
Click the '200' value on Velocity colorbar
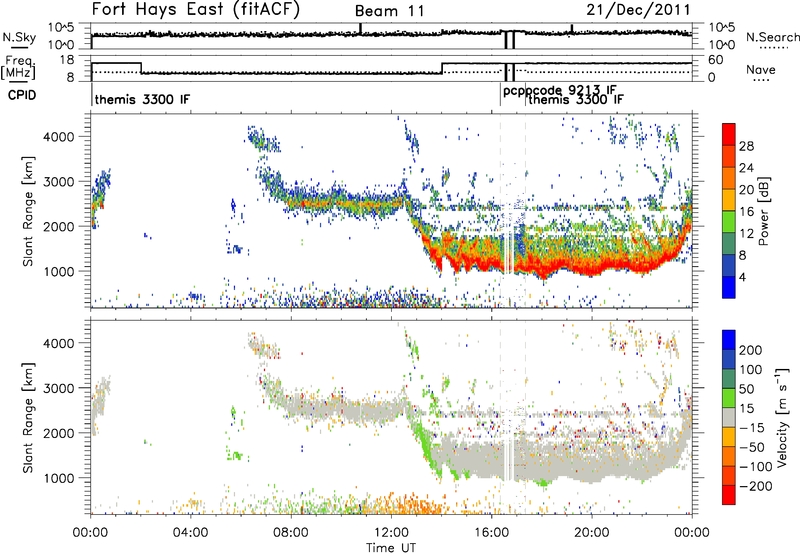tap(751, 350)
